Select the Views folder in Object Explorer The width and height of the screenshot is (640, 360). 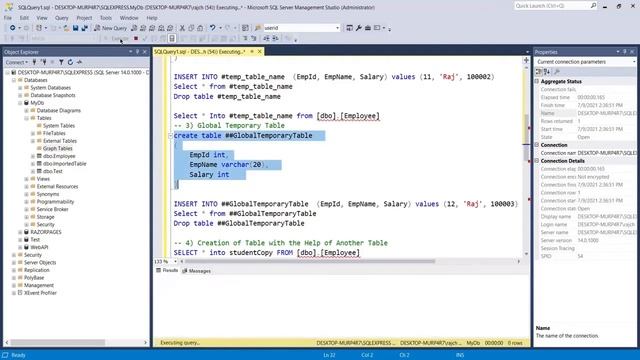pos(43,179)
